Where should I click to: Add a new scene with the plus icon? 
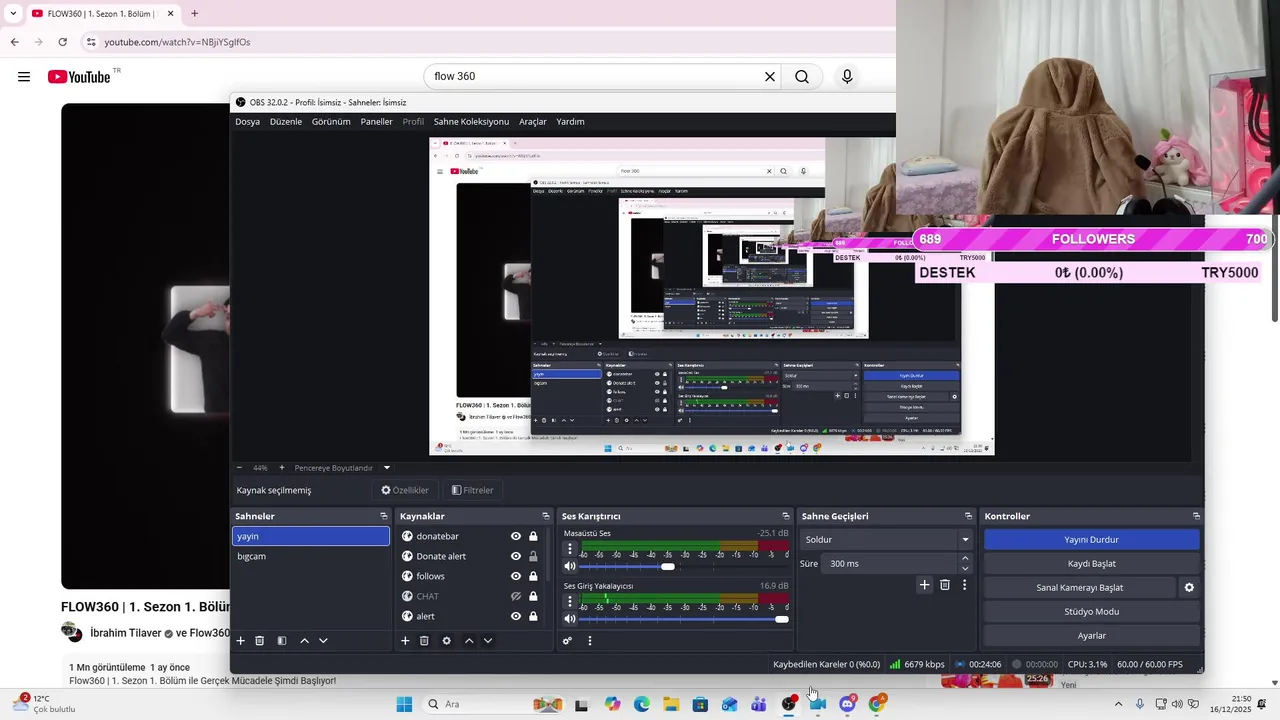tap(240, 641)
